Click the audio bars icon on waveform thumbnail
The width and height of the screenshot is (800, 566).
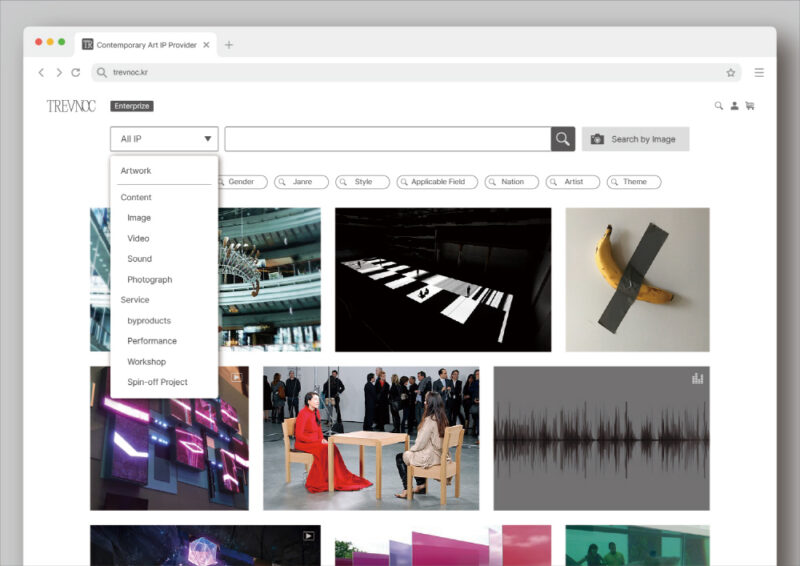697,378
